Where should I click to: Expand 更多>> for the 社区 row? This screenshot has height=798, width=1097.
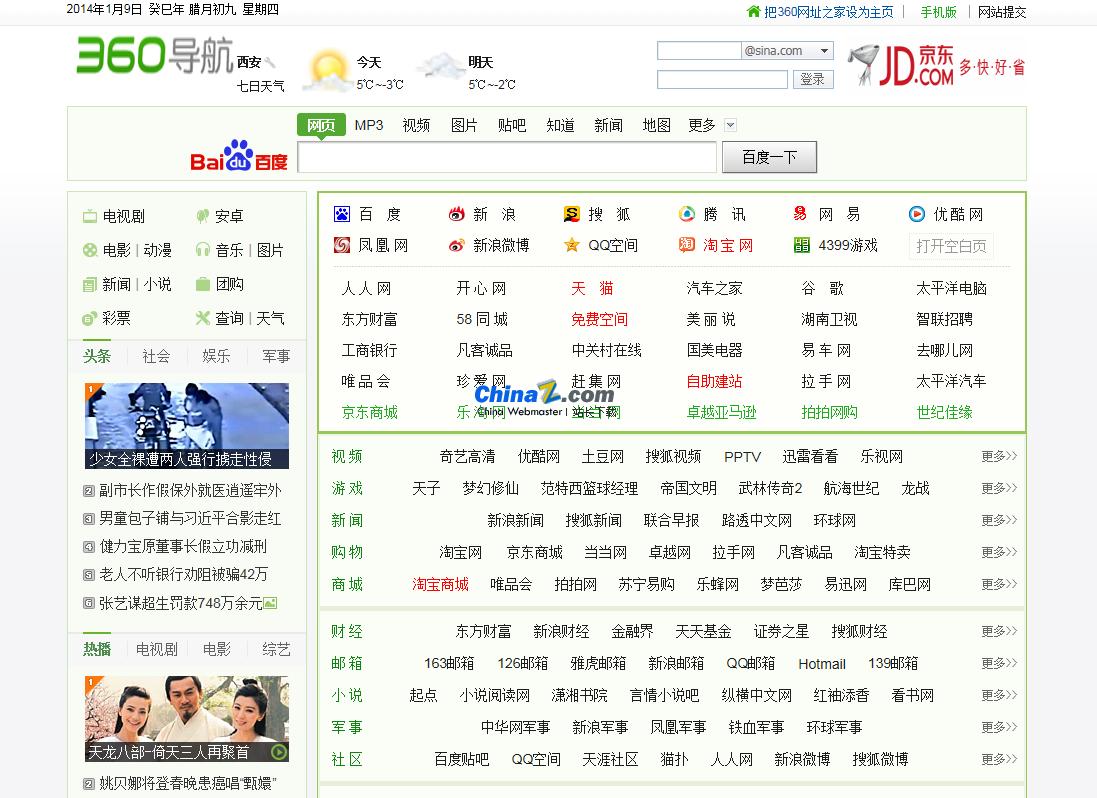coord(999,760)
